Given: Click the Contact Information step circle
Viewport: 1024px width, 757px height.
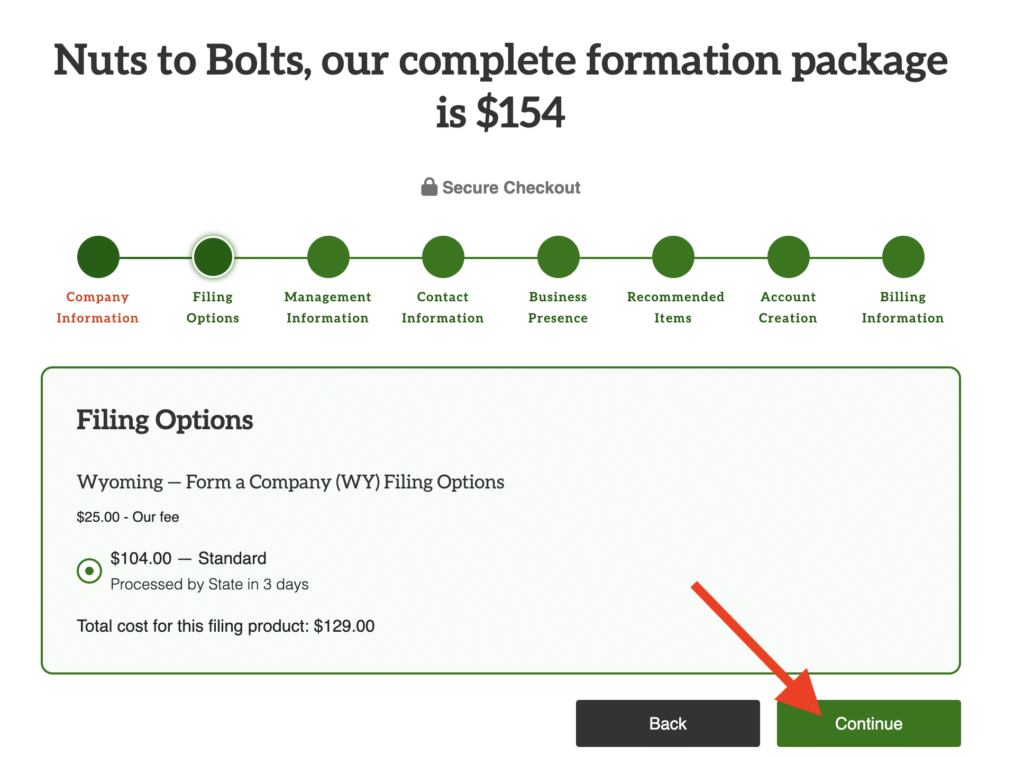Looking at the screenshot, I should pos(443,257).
